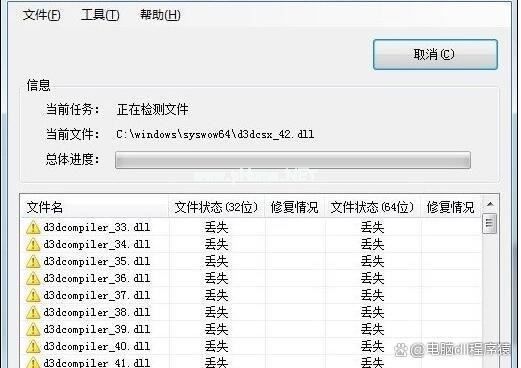
Task: Click warning icon beside d3dcompiler_39.dll
Action: [x=33, y=330]
